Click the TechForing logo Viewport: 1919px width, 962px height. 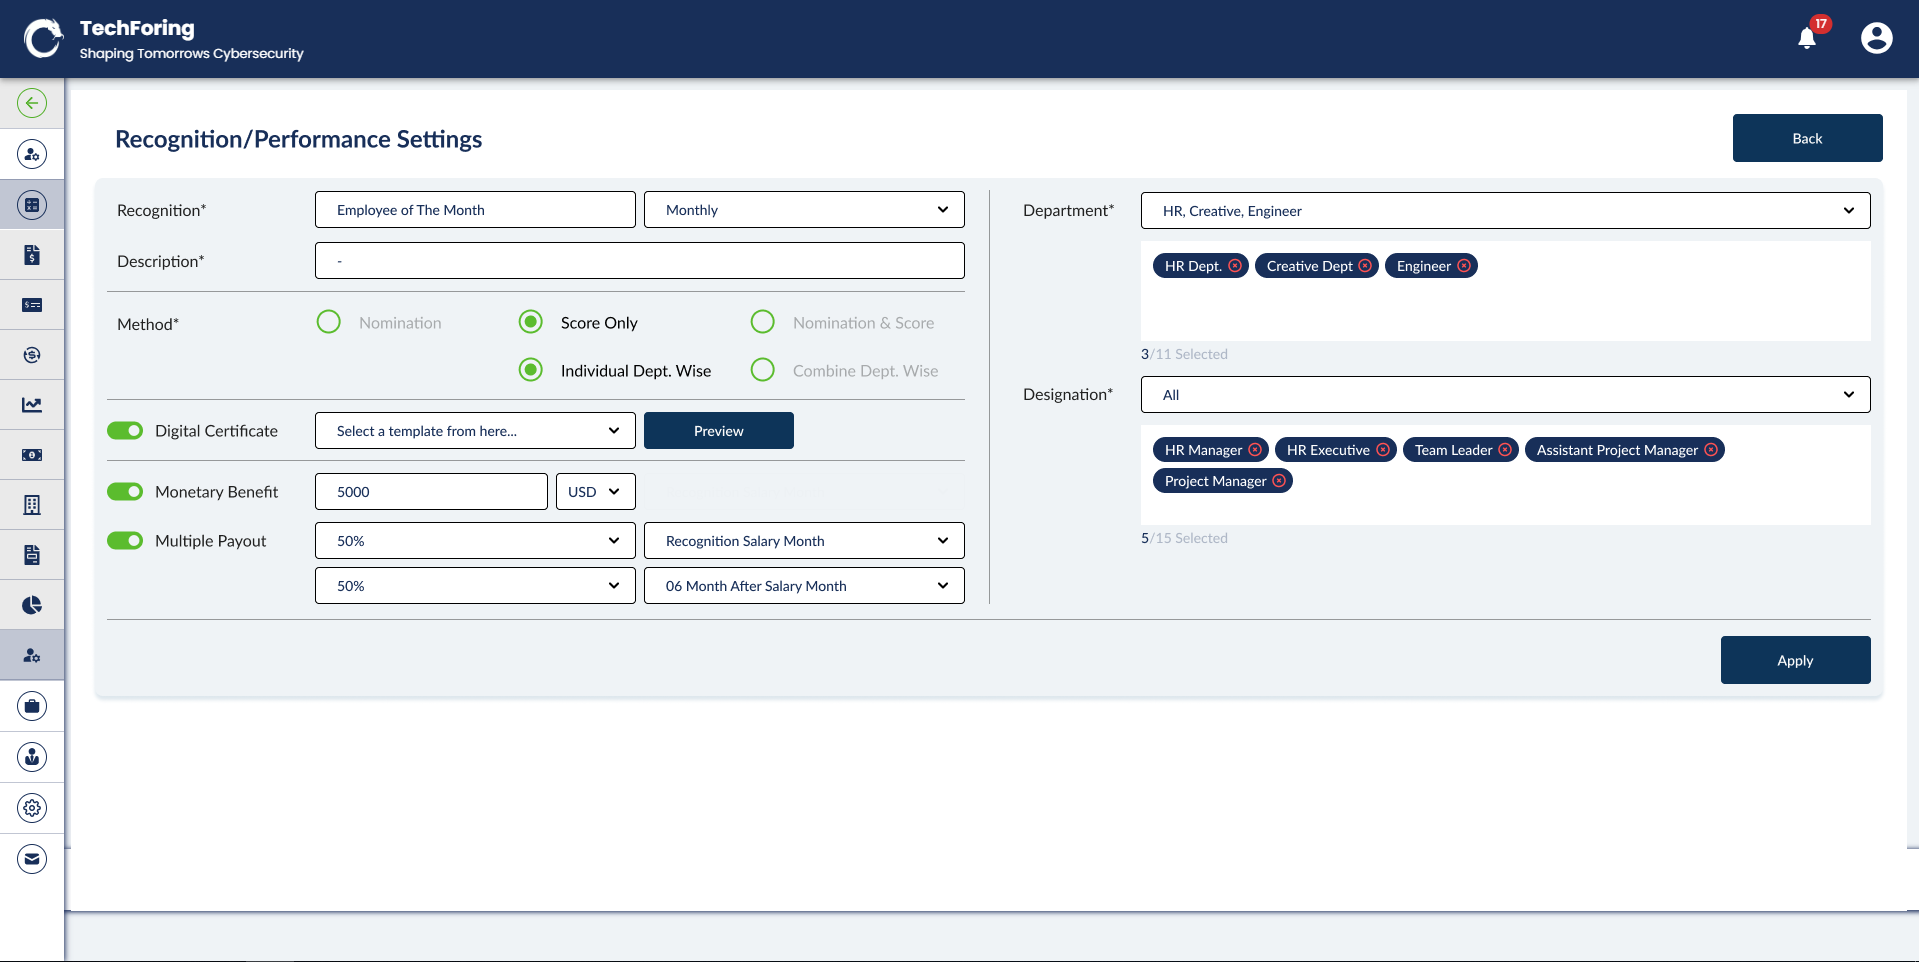click(163, 39)
